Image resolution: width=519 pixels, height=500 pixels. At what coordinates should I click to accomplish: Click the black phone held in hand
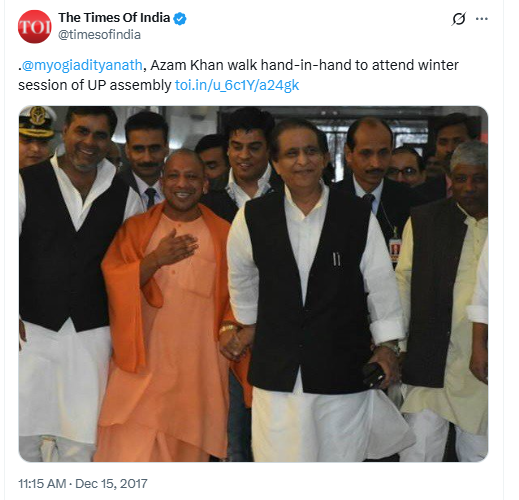[x=374, y=374]
